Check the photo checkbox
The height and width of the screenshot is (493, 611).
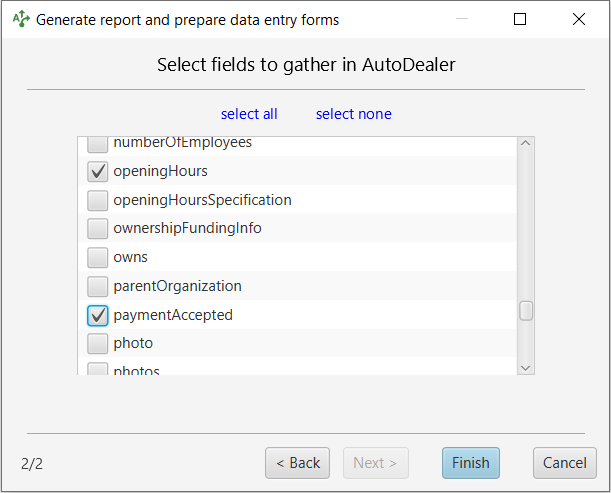click(x=97, y=344)
